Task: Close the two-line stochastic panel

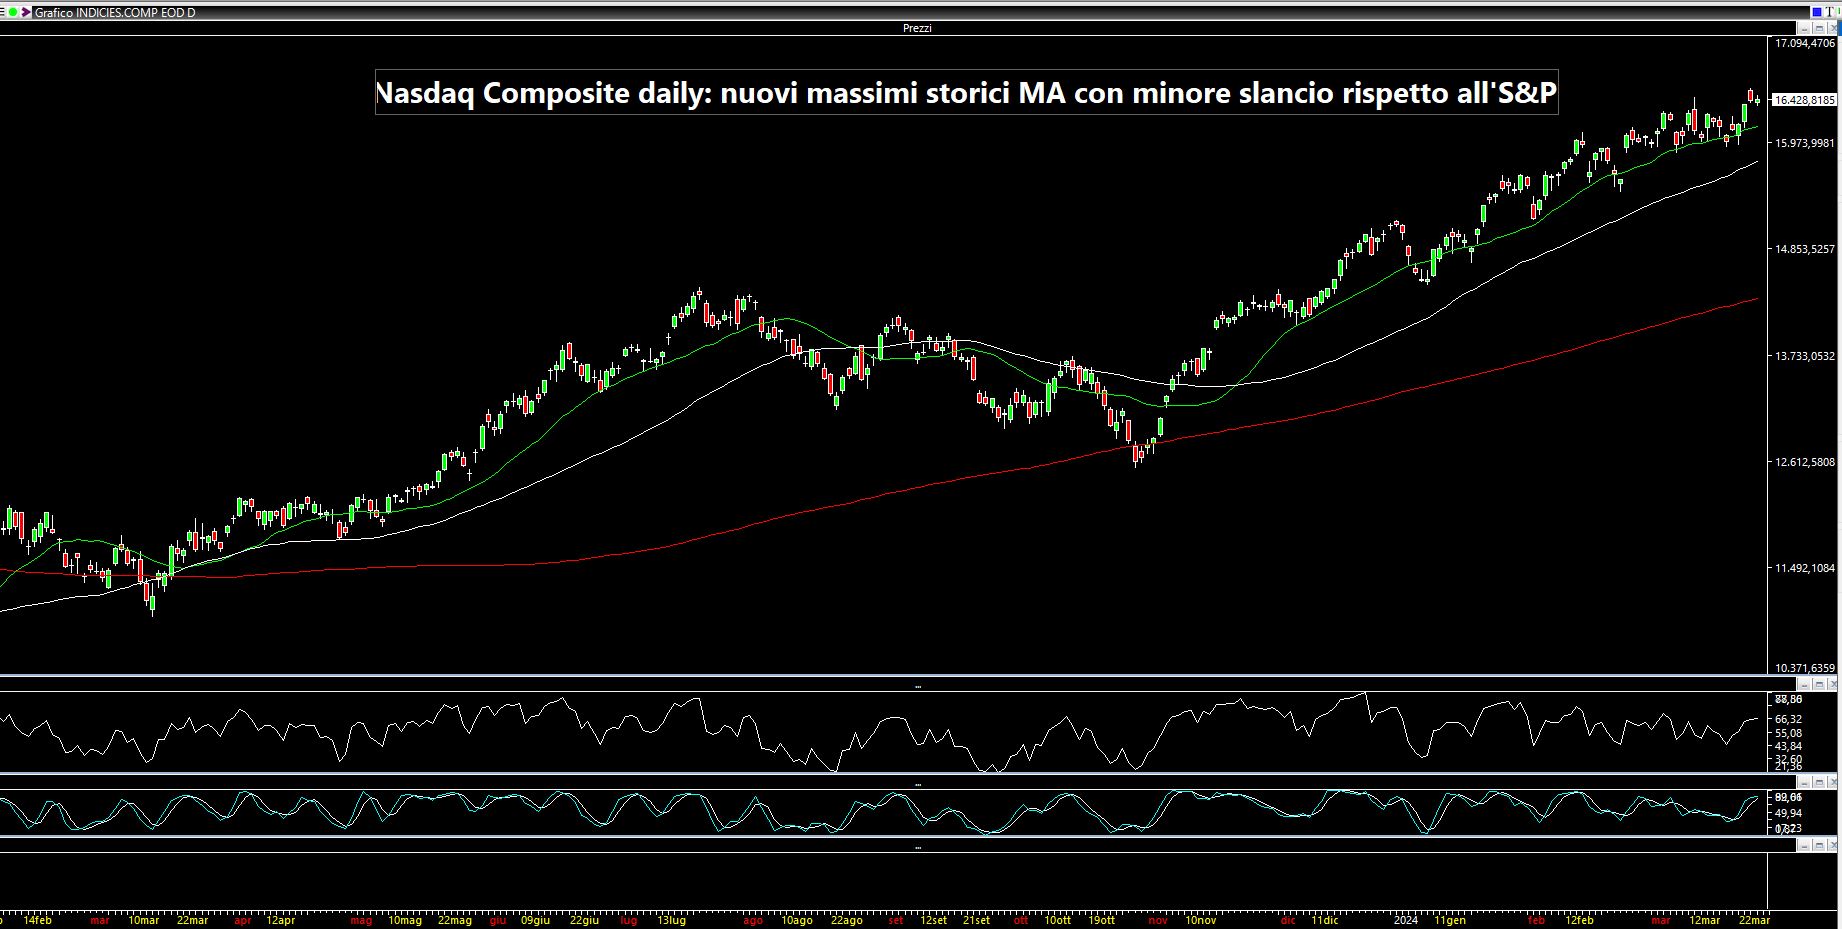Action: [x=1833, y=784]
